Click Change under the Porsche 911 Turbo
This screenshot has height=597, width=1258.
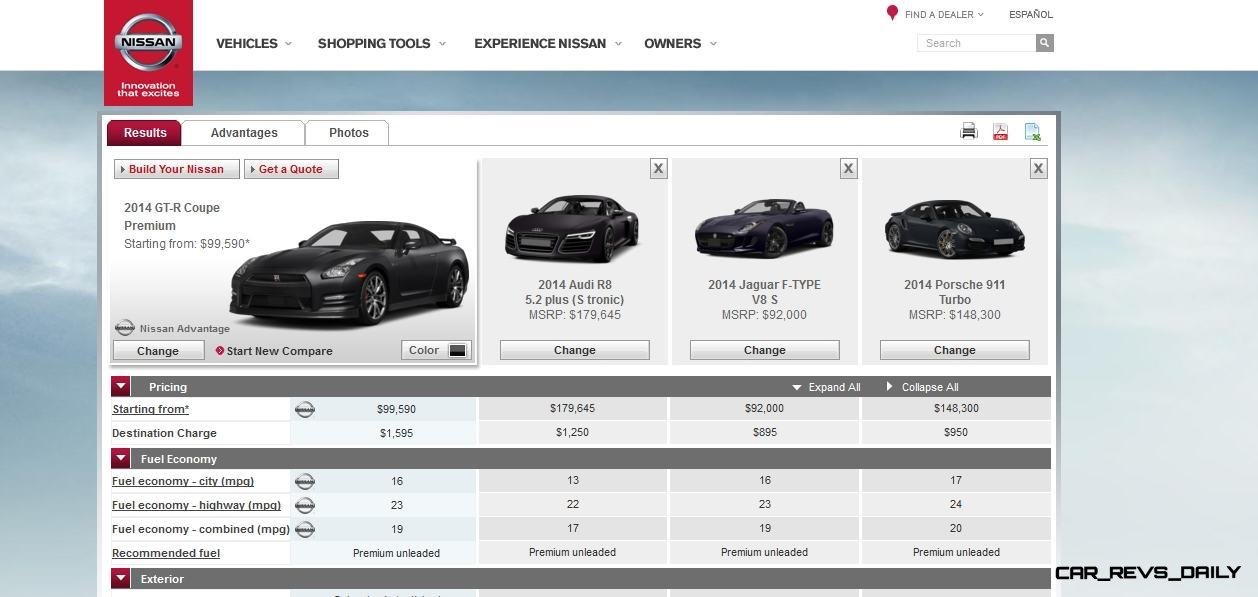955,350
